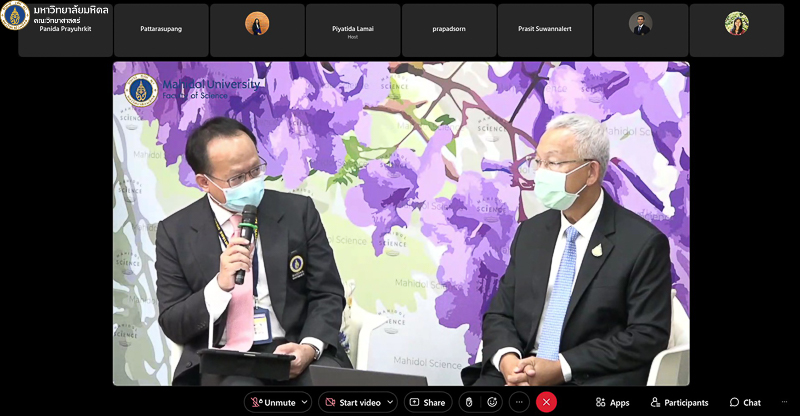Viewport: 800px width, 416px height.
Task: Raise hand using the hand icon
Action: 468,402
